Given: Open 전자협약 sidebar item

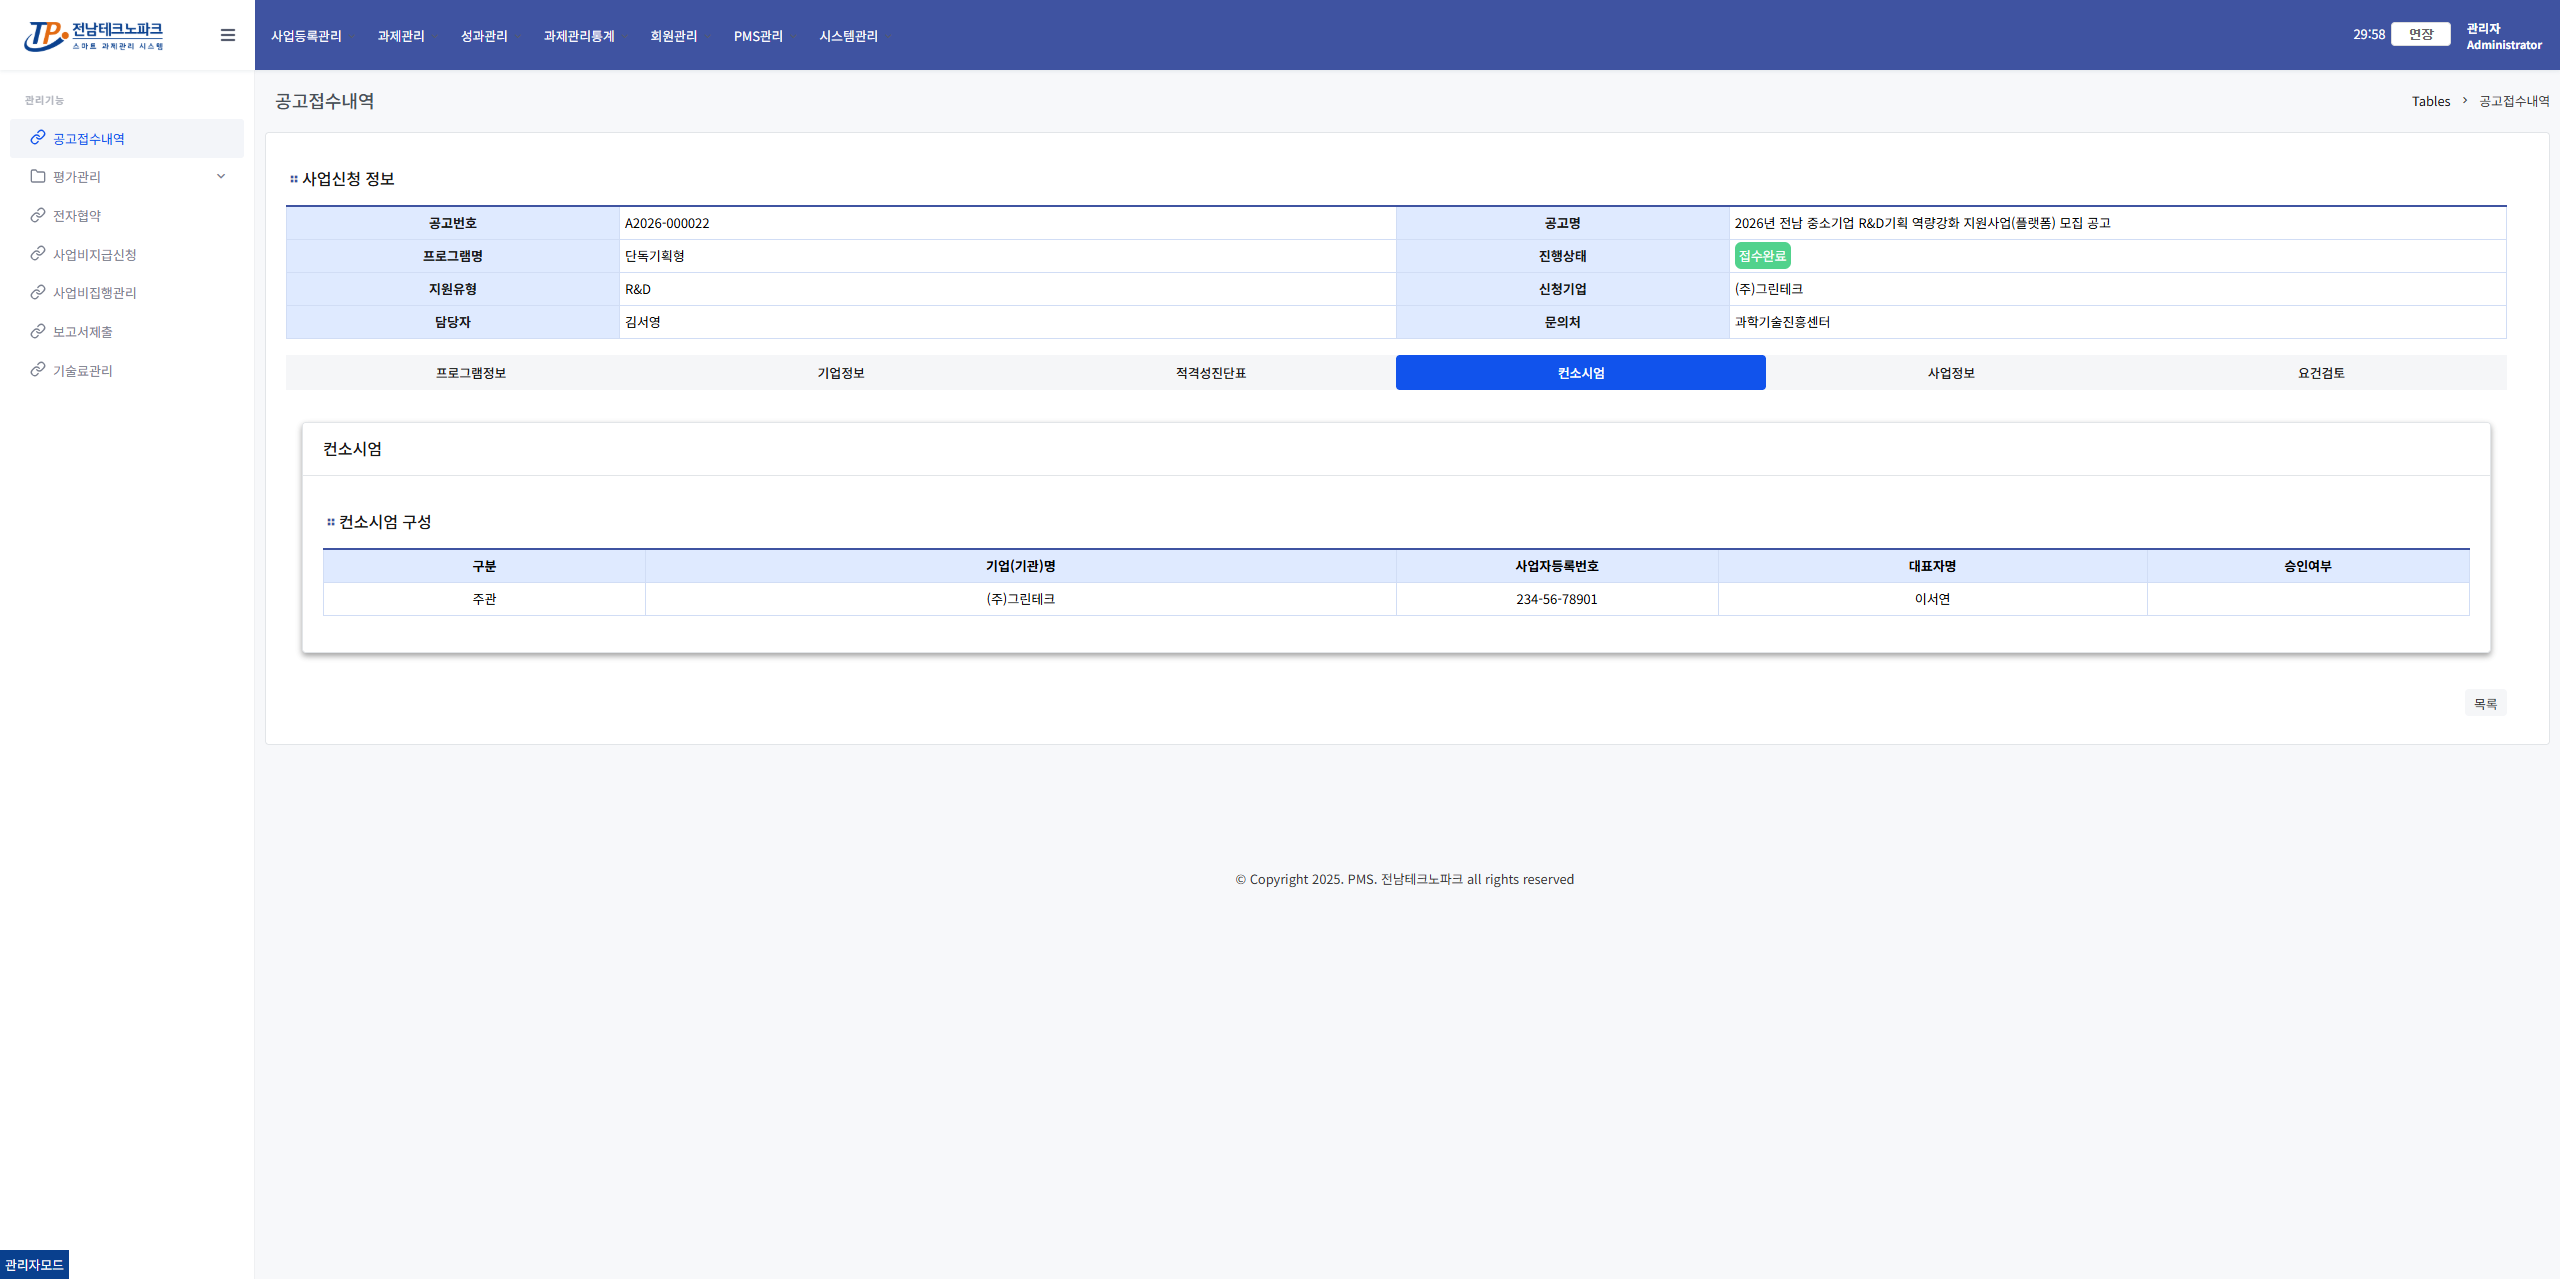Looking at the screenshot, I should (x=127, y=215).
